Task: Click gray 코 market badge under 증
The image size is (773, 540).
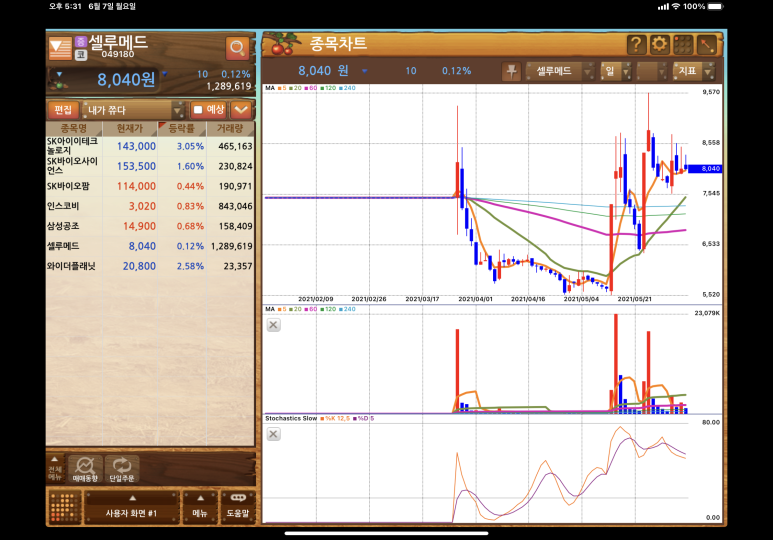Action: click(x=81, y=55)
